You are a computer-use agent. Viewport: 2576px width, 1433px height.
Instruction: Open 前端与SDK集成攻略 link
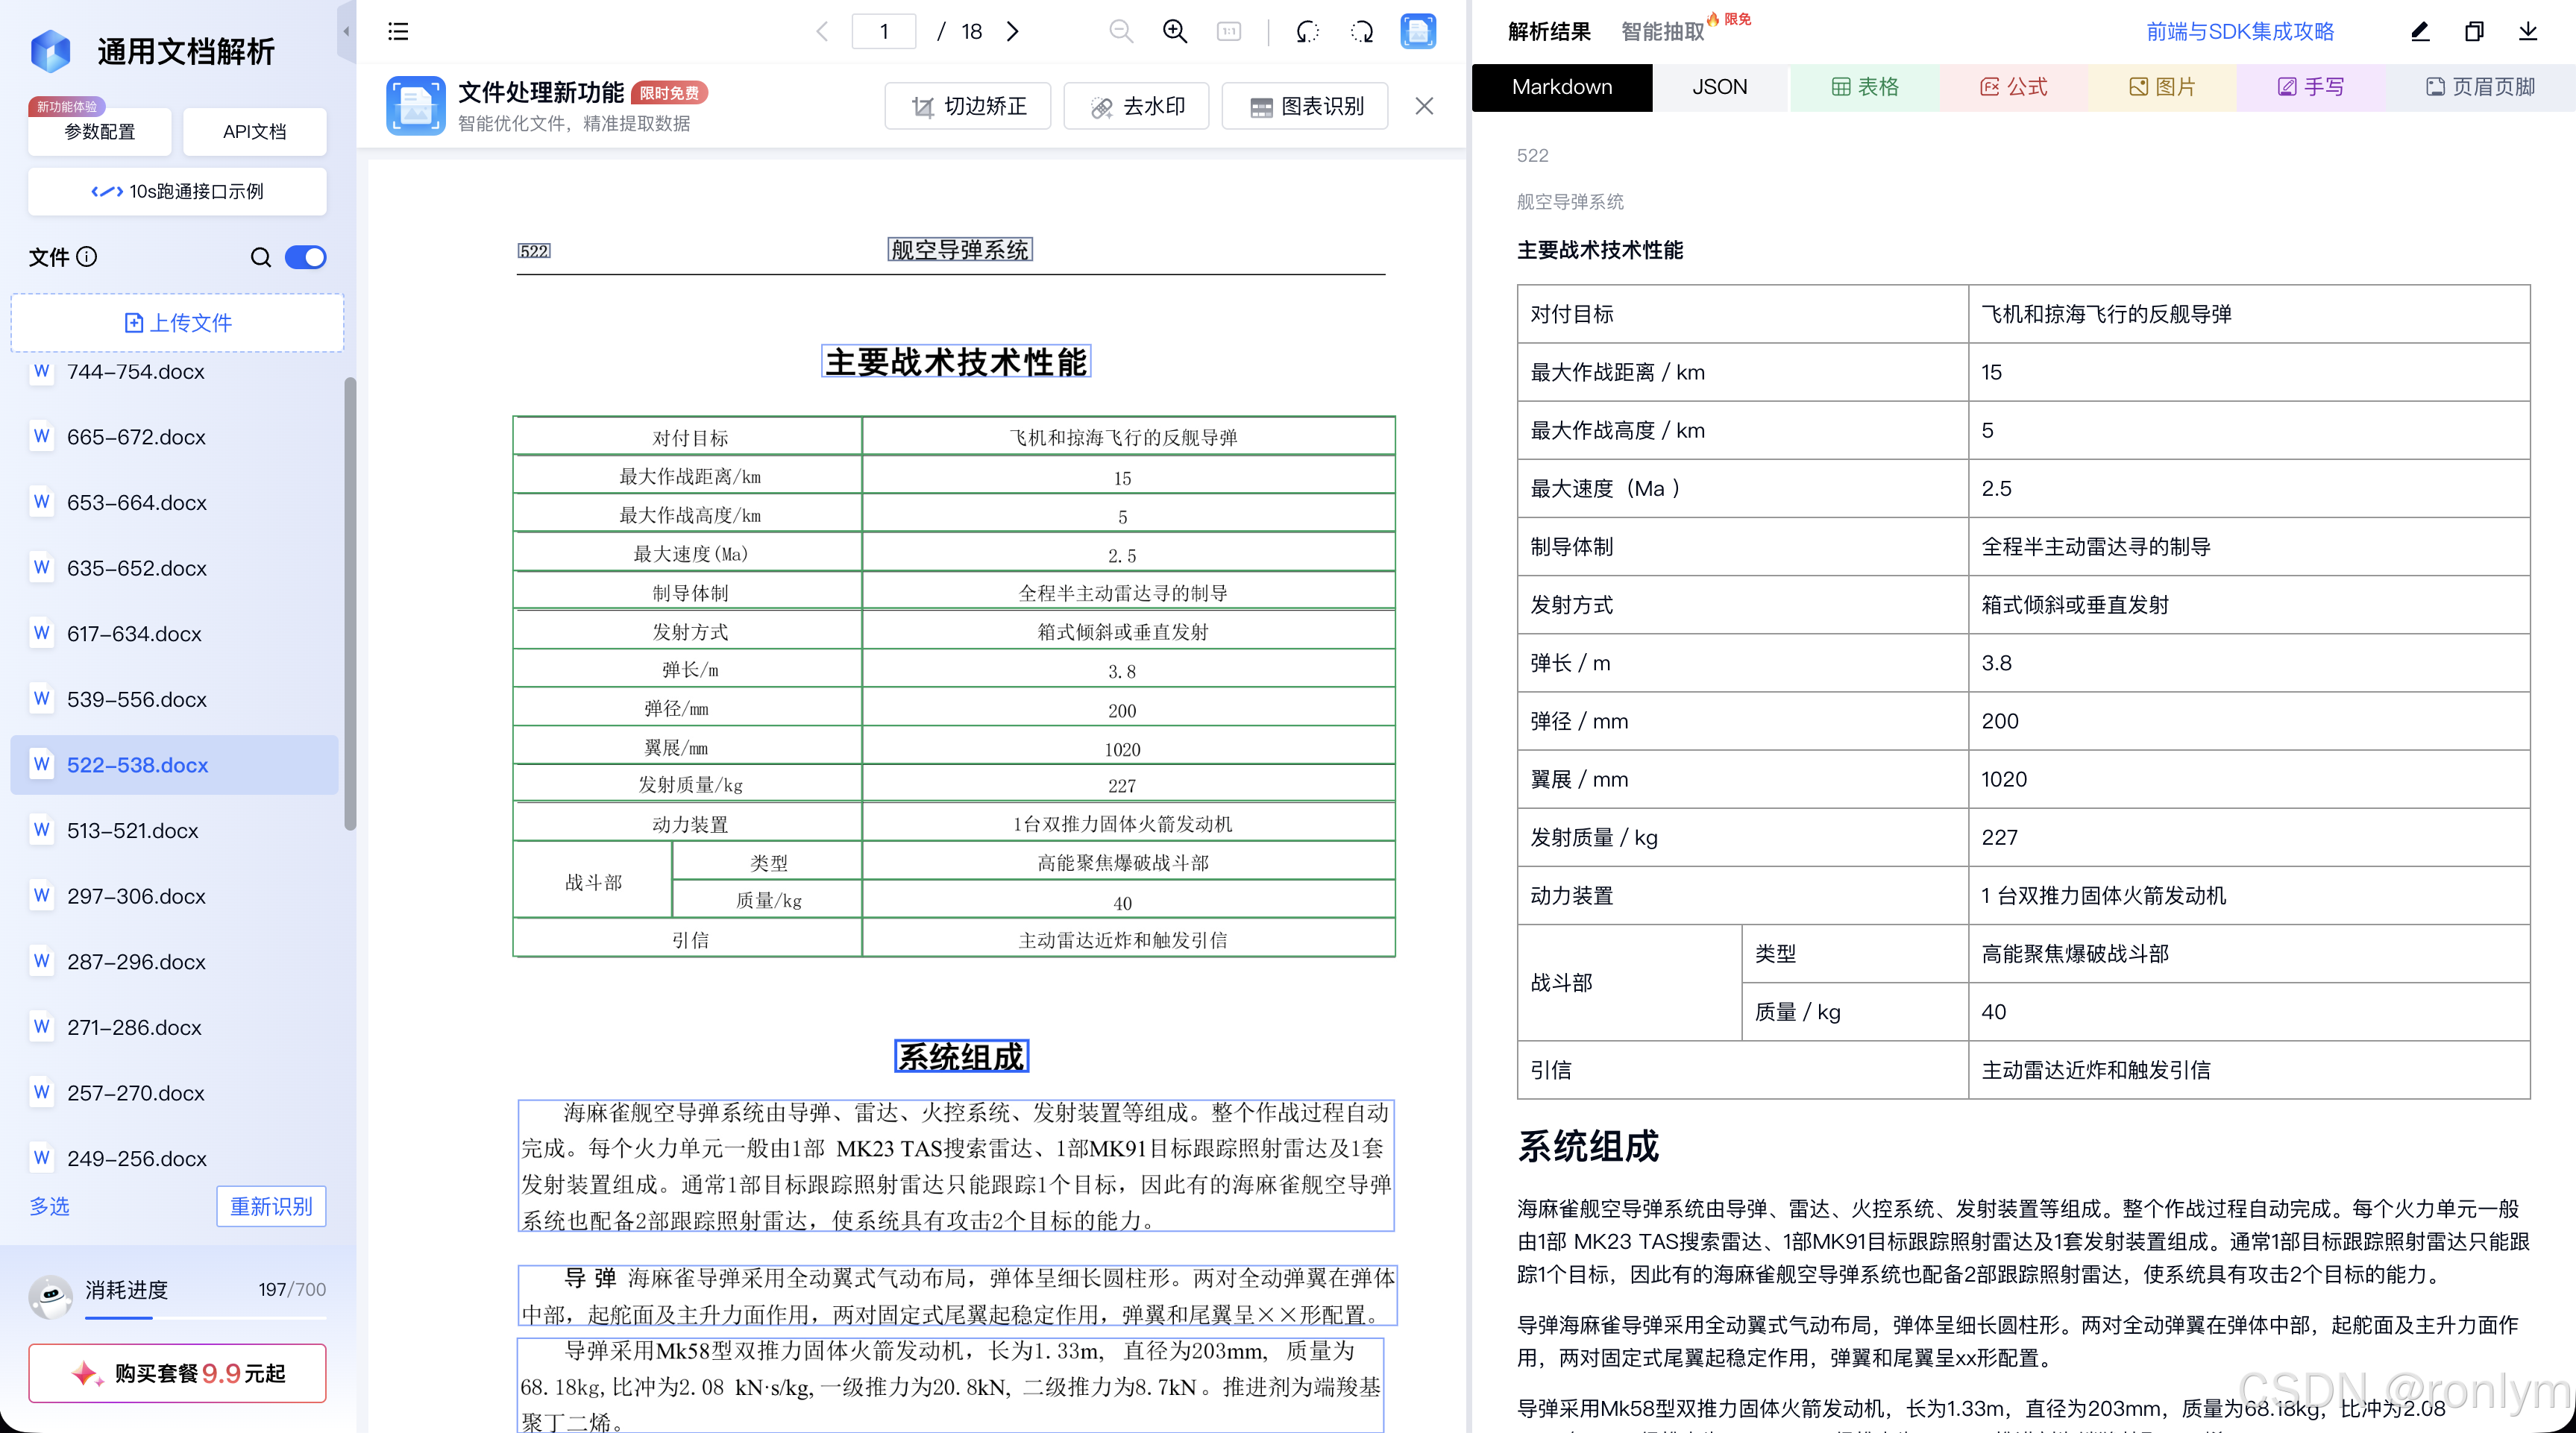(x=2239, y=31)
